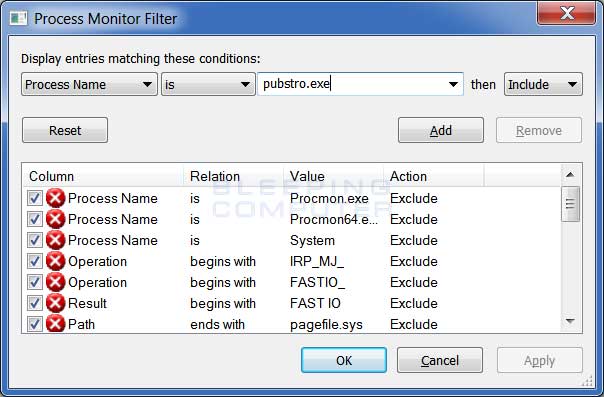The width and height of the screenshot is (604, 397).
Task: Click the Add button
Action: point(441,130)
